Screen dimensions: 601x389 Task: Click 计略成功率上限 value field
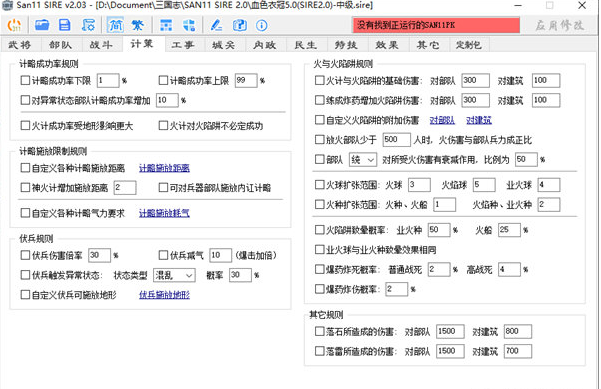(246, 80)
